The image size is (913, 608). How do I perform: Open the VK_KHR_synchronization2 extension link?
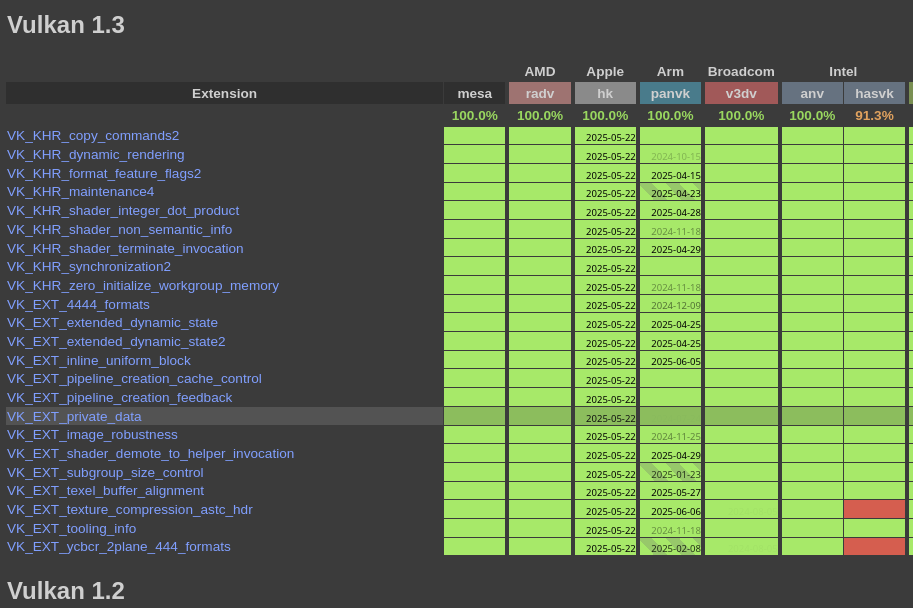tap(89, 267)
